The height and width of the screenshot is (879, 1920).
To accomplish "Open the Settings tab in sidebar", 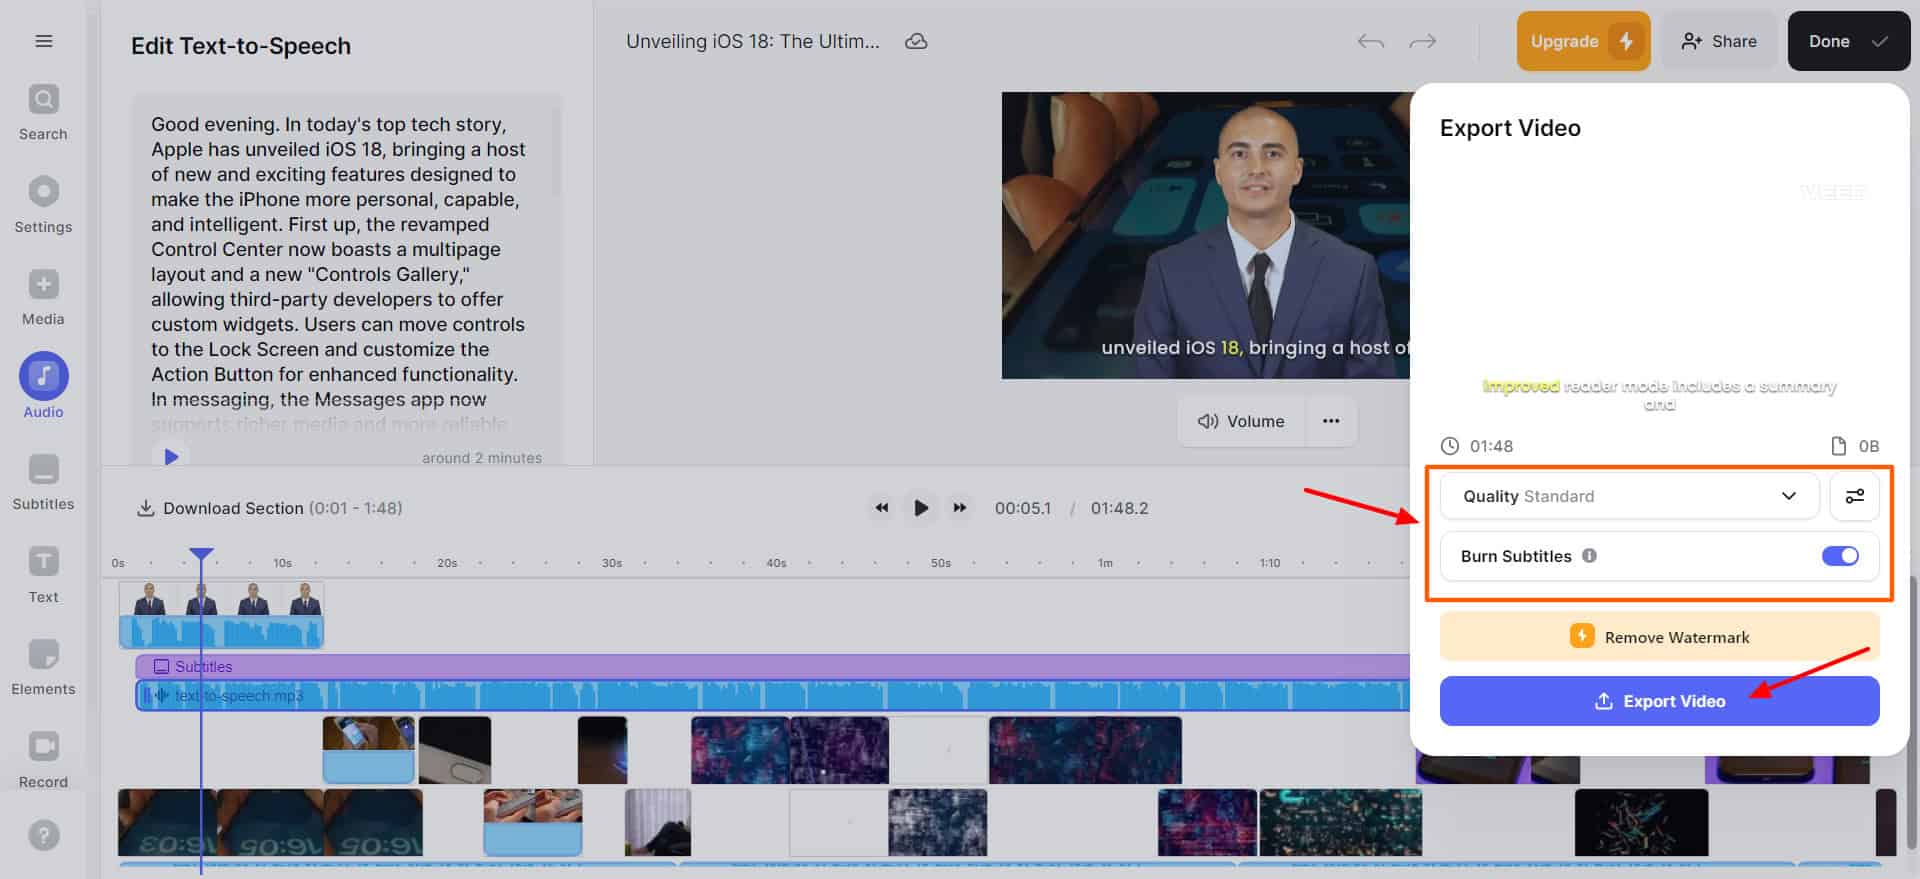I will 43,192.
